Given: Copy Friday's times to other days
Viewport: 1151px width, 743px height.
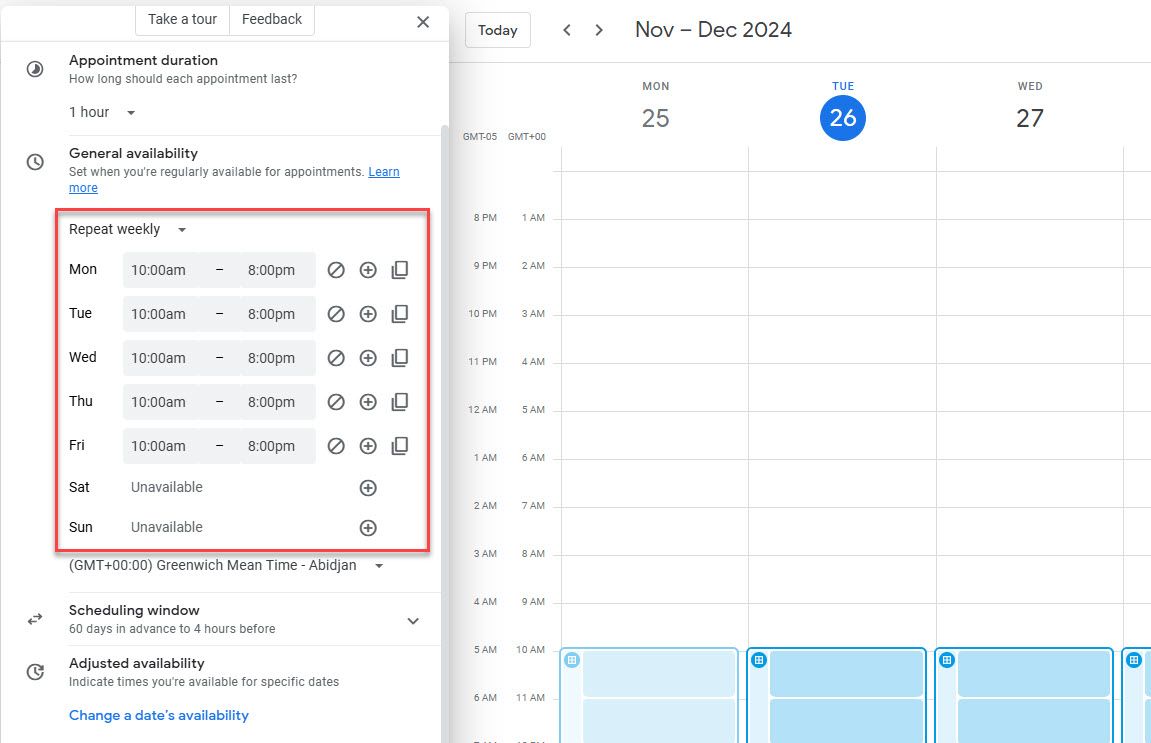Looking at the screenshot, I should click(x=400, y=445).
